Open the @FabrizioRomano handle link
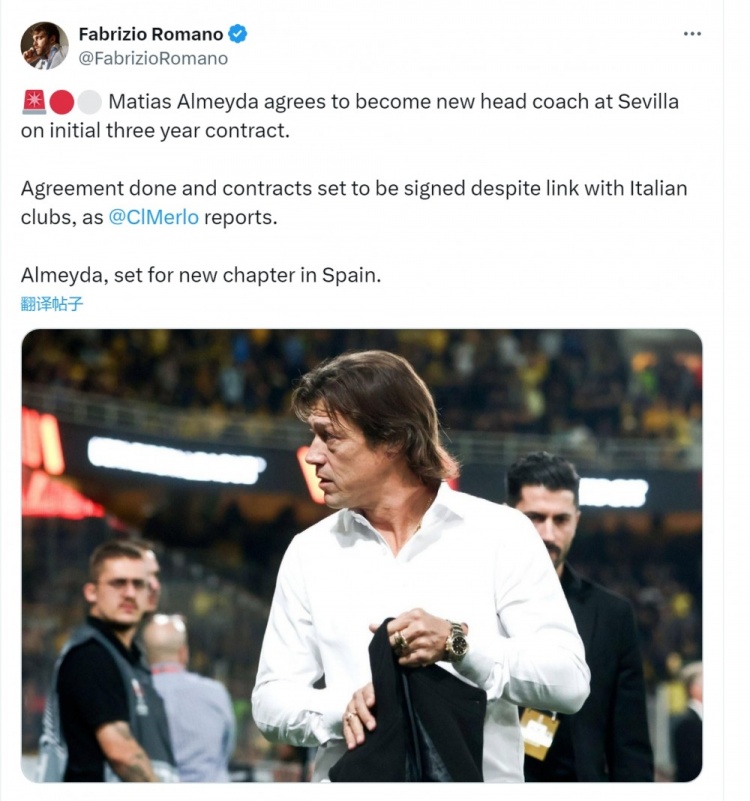Image resolution: width=750 pixels, height=801 pixels. [153, 58]
